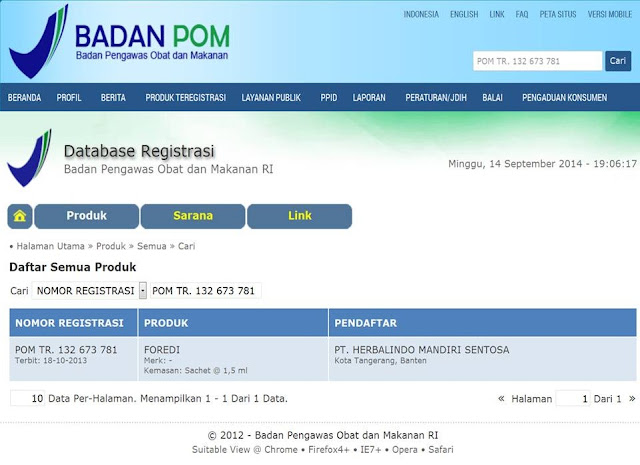The image size is (640, 465).
Task: Focus the registration number search input
Action: (x=206, y=291)
